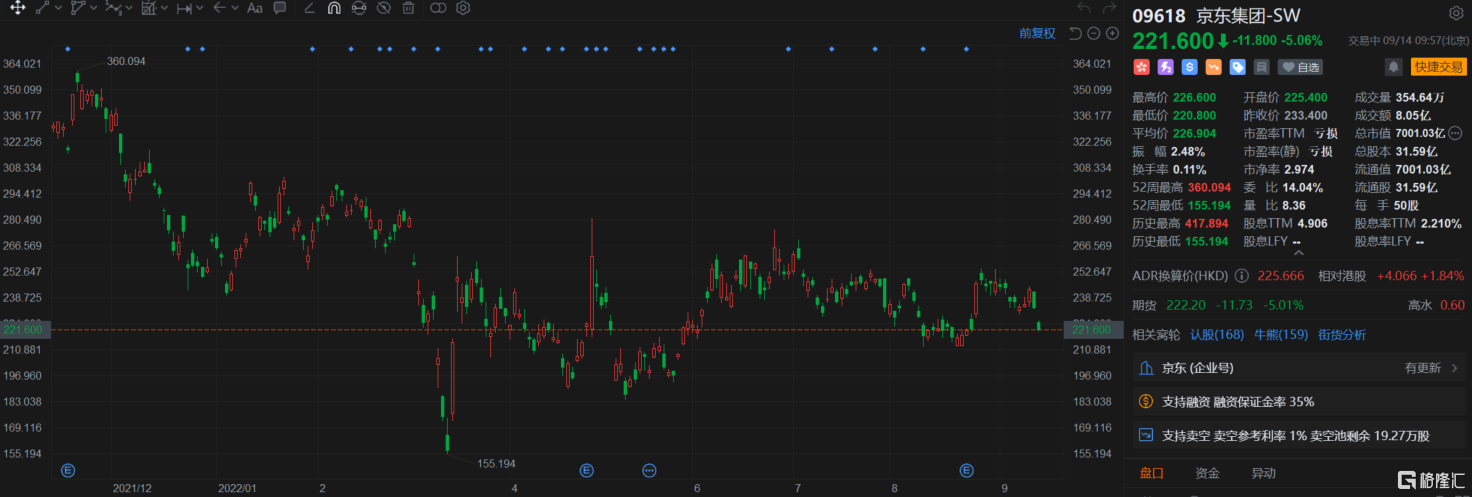Click the ellipsis event marker in May
This screenshot has width=1472, height=497.
point(649,470)
